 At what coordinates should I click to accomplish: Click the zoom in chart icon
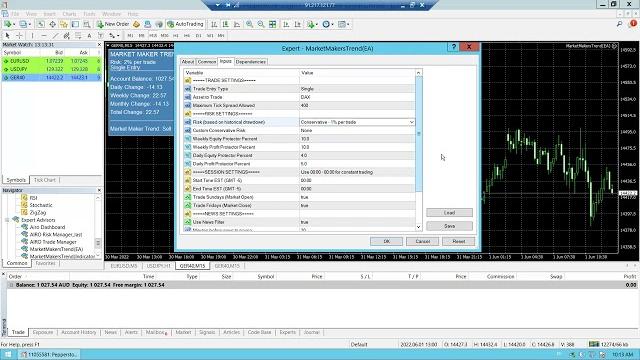(x=249, y=24)
